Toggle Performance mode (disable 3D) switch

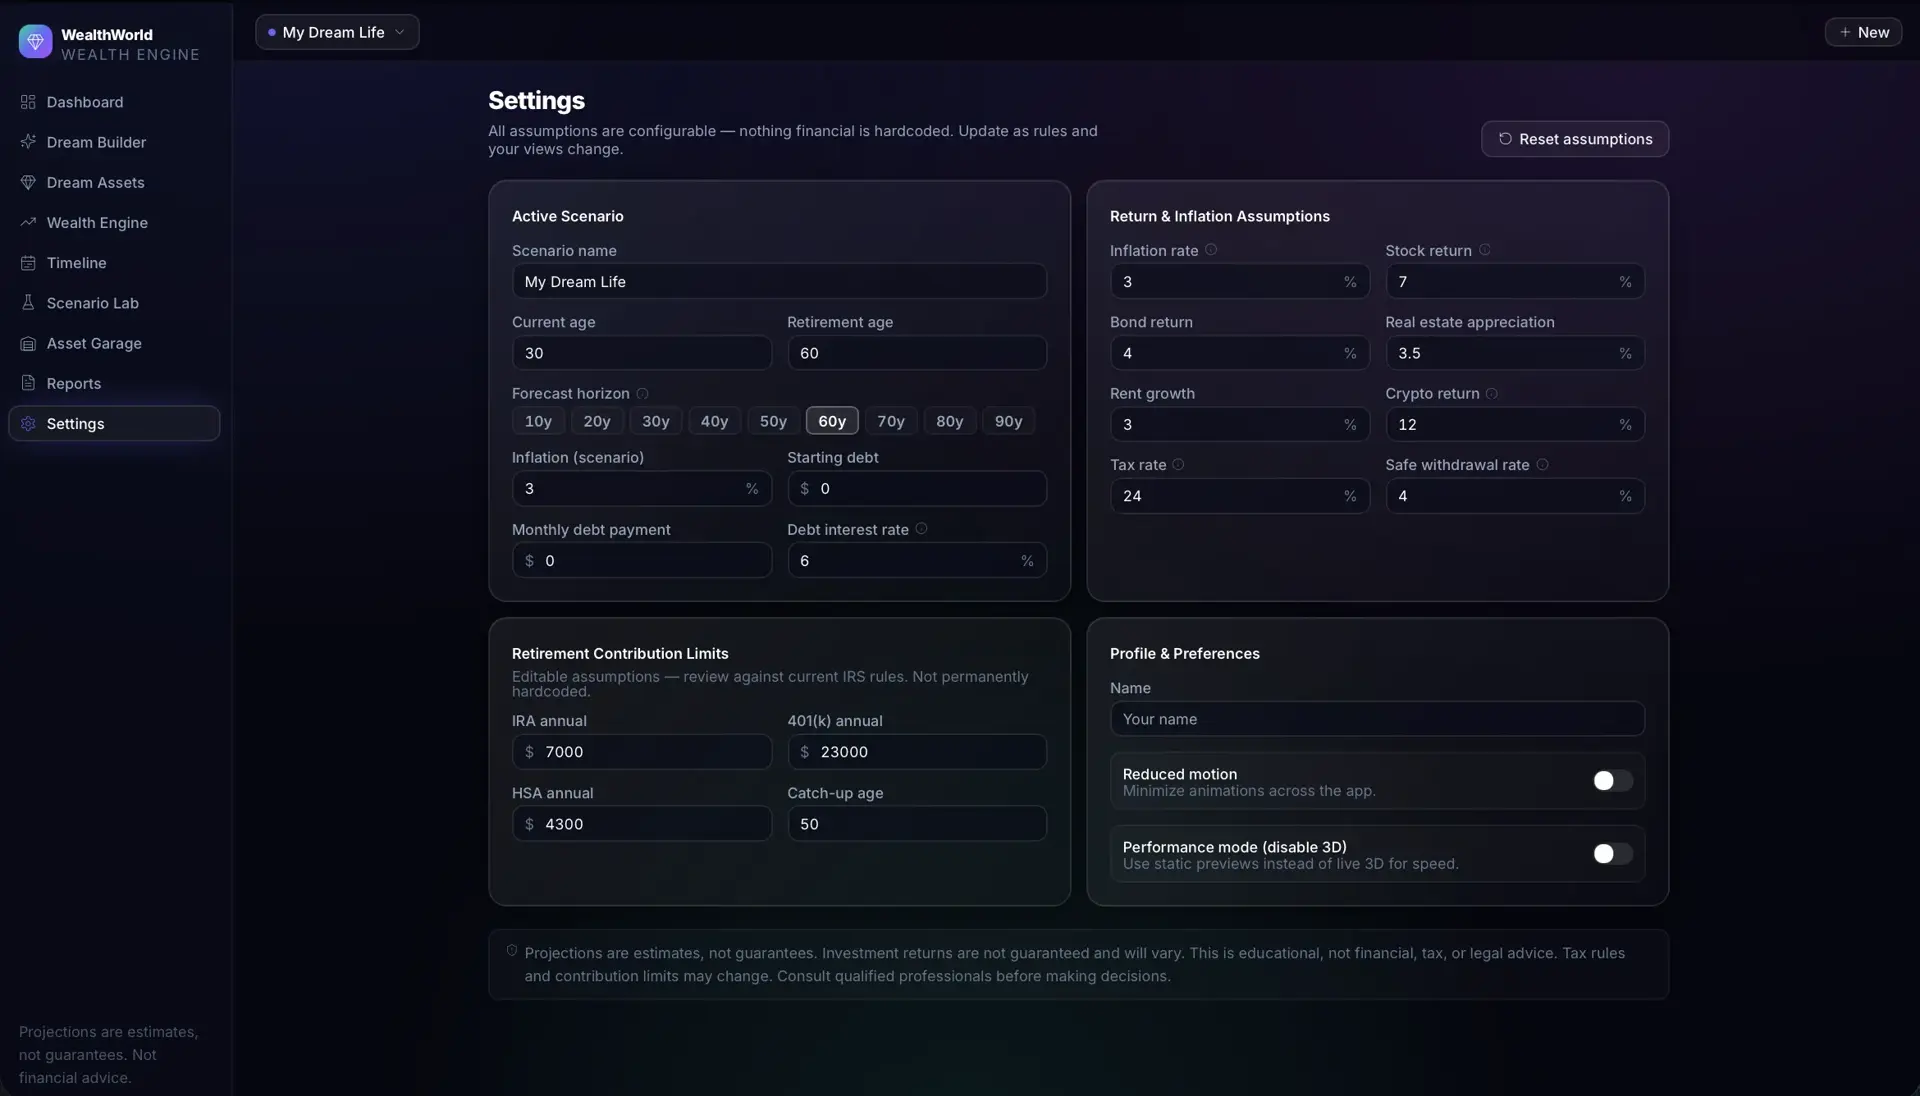click(1612, 853)
